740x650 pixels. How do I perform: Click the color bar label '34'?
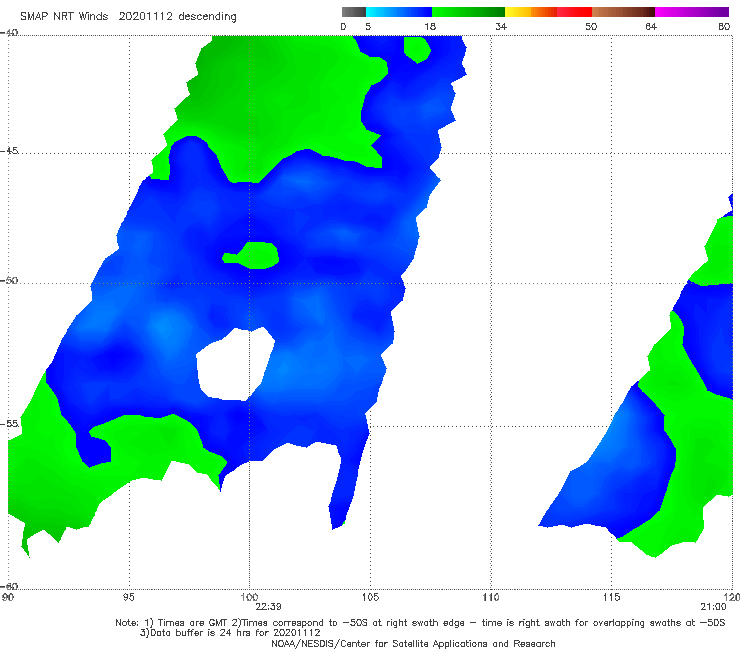click(x=501, y=26)
